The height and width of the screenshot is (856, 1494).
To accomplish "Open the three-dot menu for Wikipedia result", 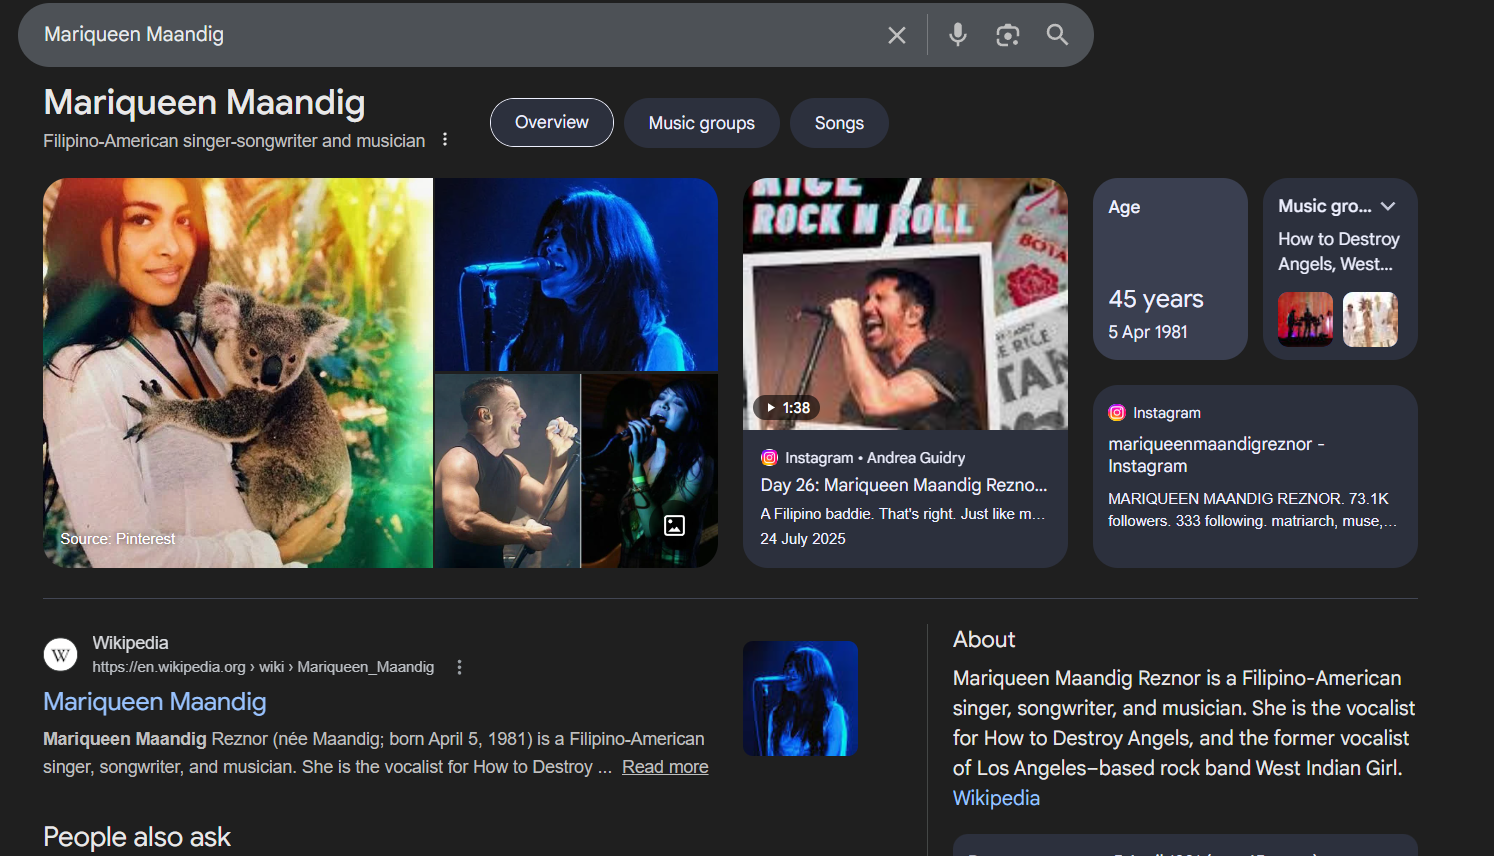I will (460, 667).
